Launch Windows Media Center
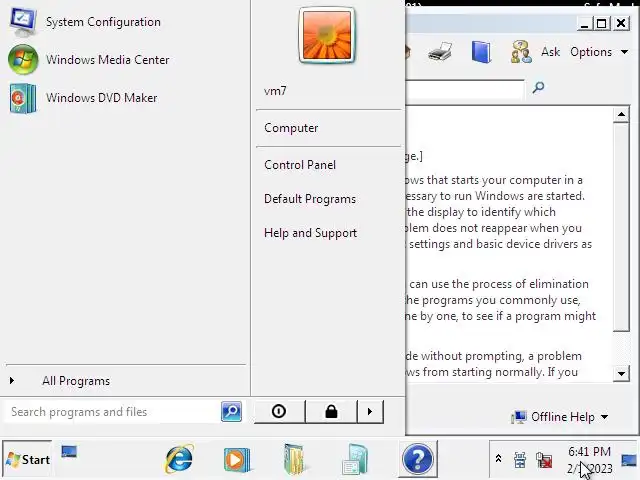This screenshot has height=480, width=640. coord(89,60)
